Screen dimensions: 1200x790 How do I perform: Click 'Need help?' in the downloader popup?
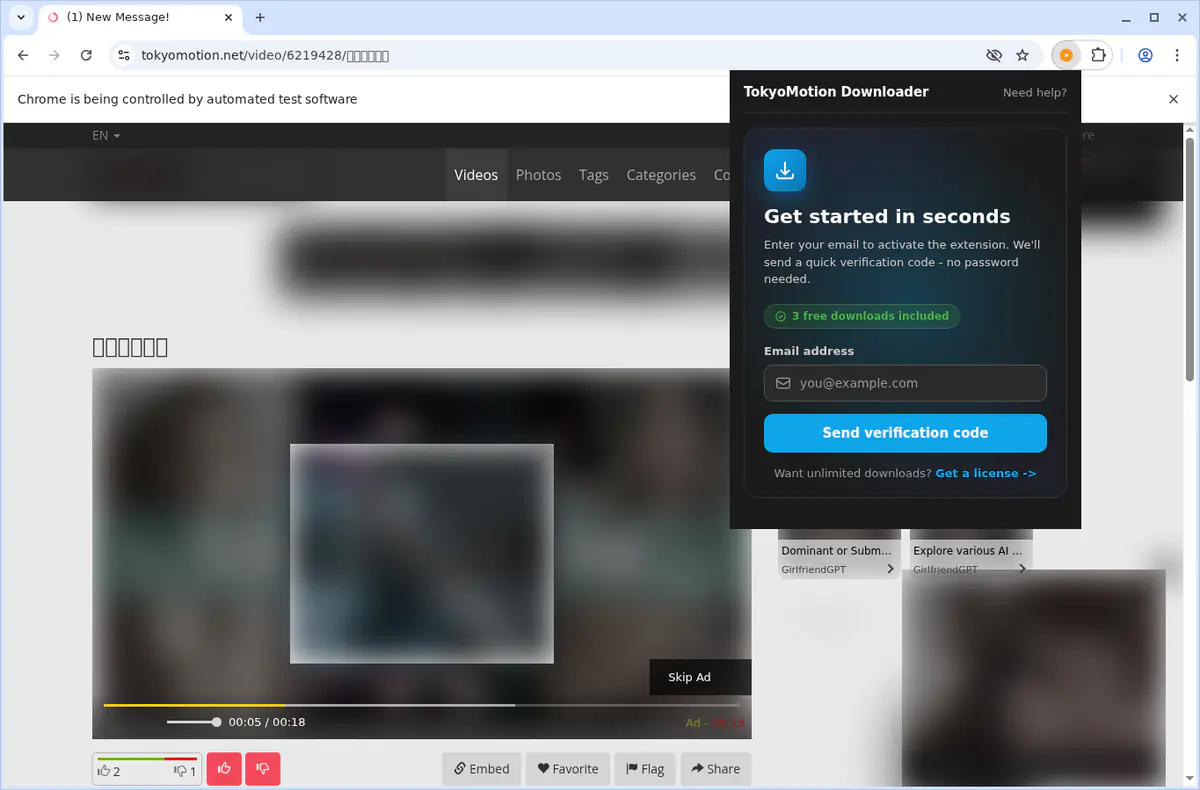(x=1034, y=92)
